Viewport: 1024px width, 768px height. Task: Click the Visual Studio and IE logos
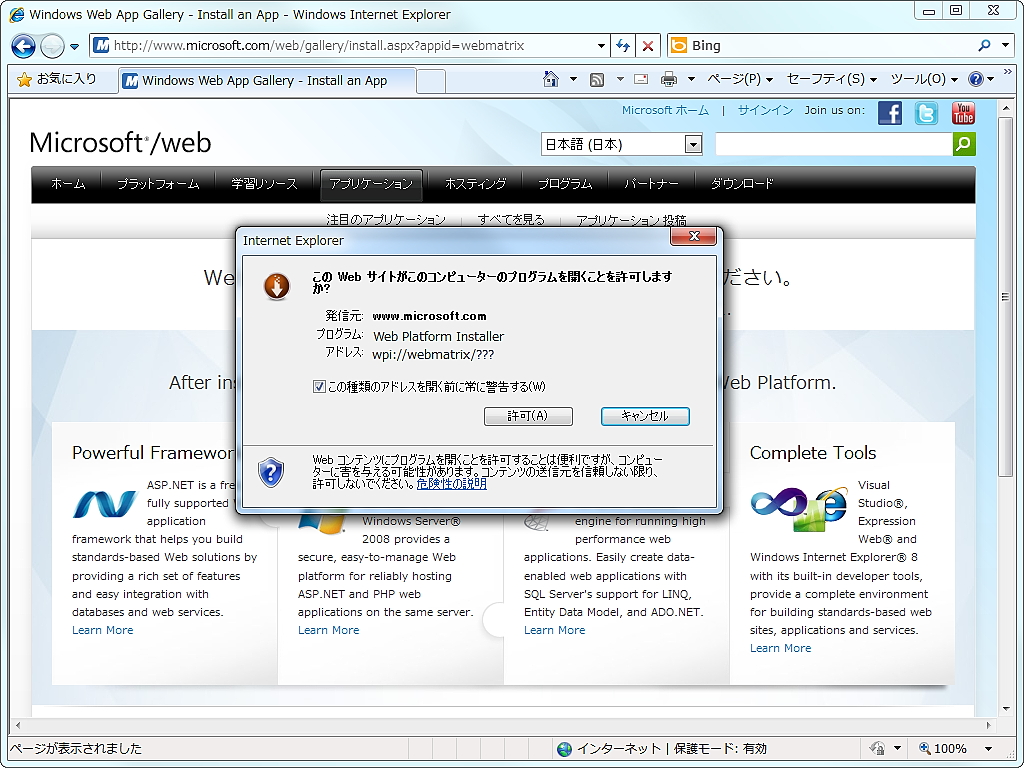(x=799, y=507)
